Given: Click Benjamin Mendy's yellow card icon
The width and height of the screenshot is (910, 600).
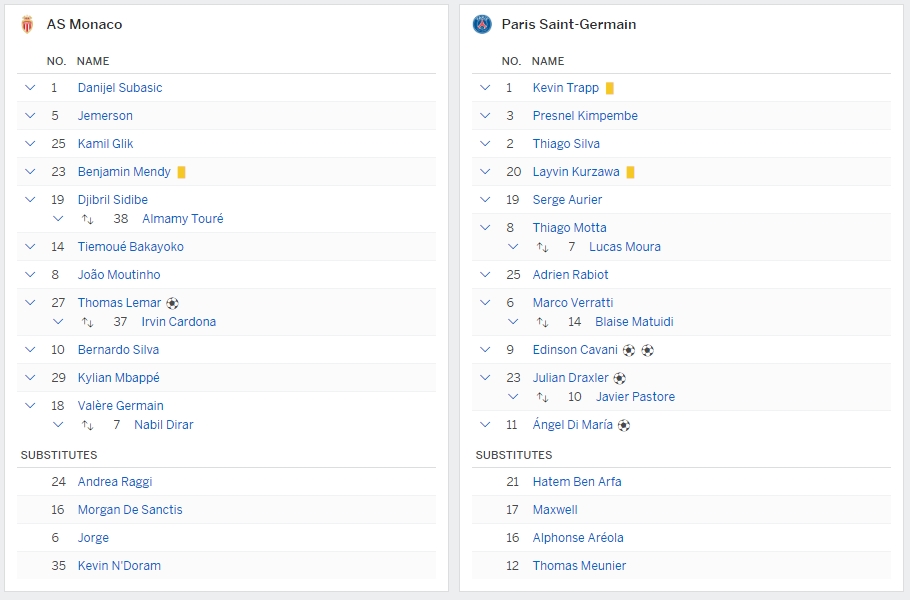Looking at the screenshot, I should pos(181,172).
